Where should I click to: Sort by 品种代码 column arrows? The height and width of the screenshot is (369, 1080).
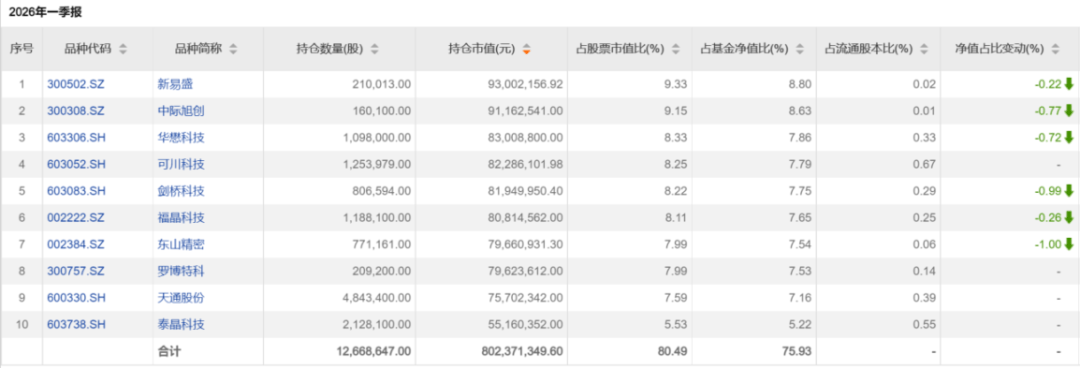[x=123, y=49]
